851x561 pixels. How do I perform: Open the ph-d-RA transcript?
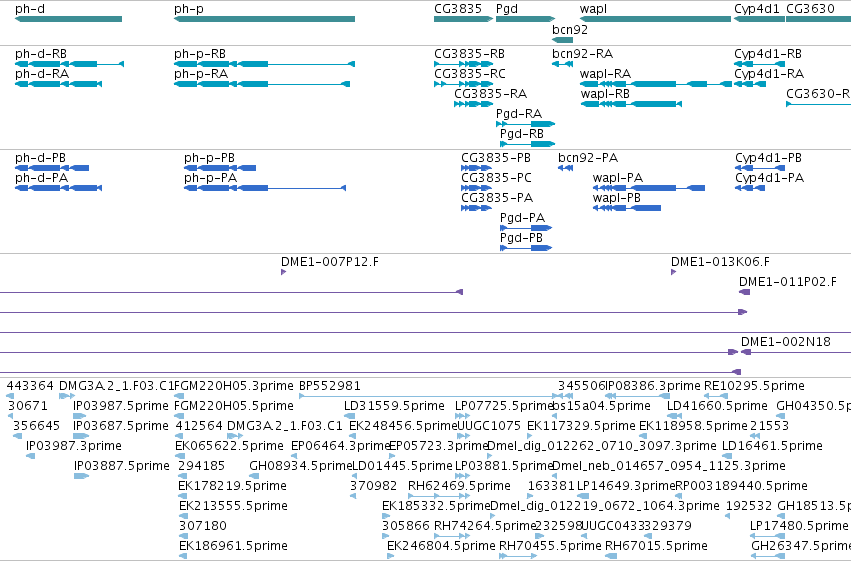(x=59, y=84)
